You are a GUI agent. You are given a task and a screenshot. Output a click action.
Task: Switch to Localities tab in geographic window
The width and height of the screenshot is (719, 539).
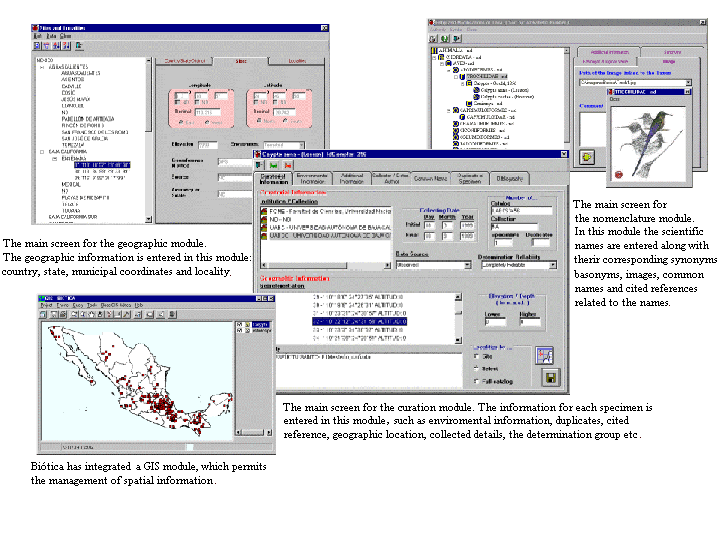(x=297, y=61)
